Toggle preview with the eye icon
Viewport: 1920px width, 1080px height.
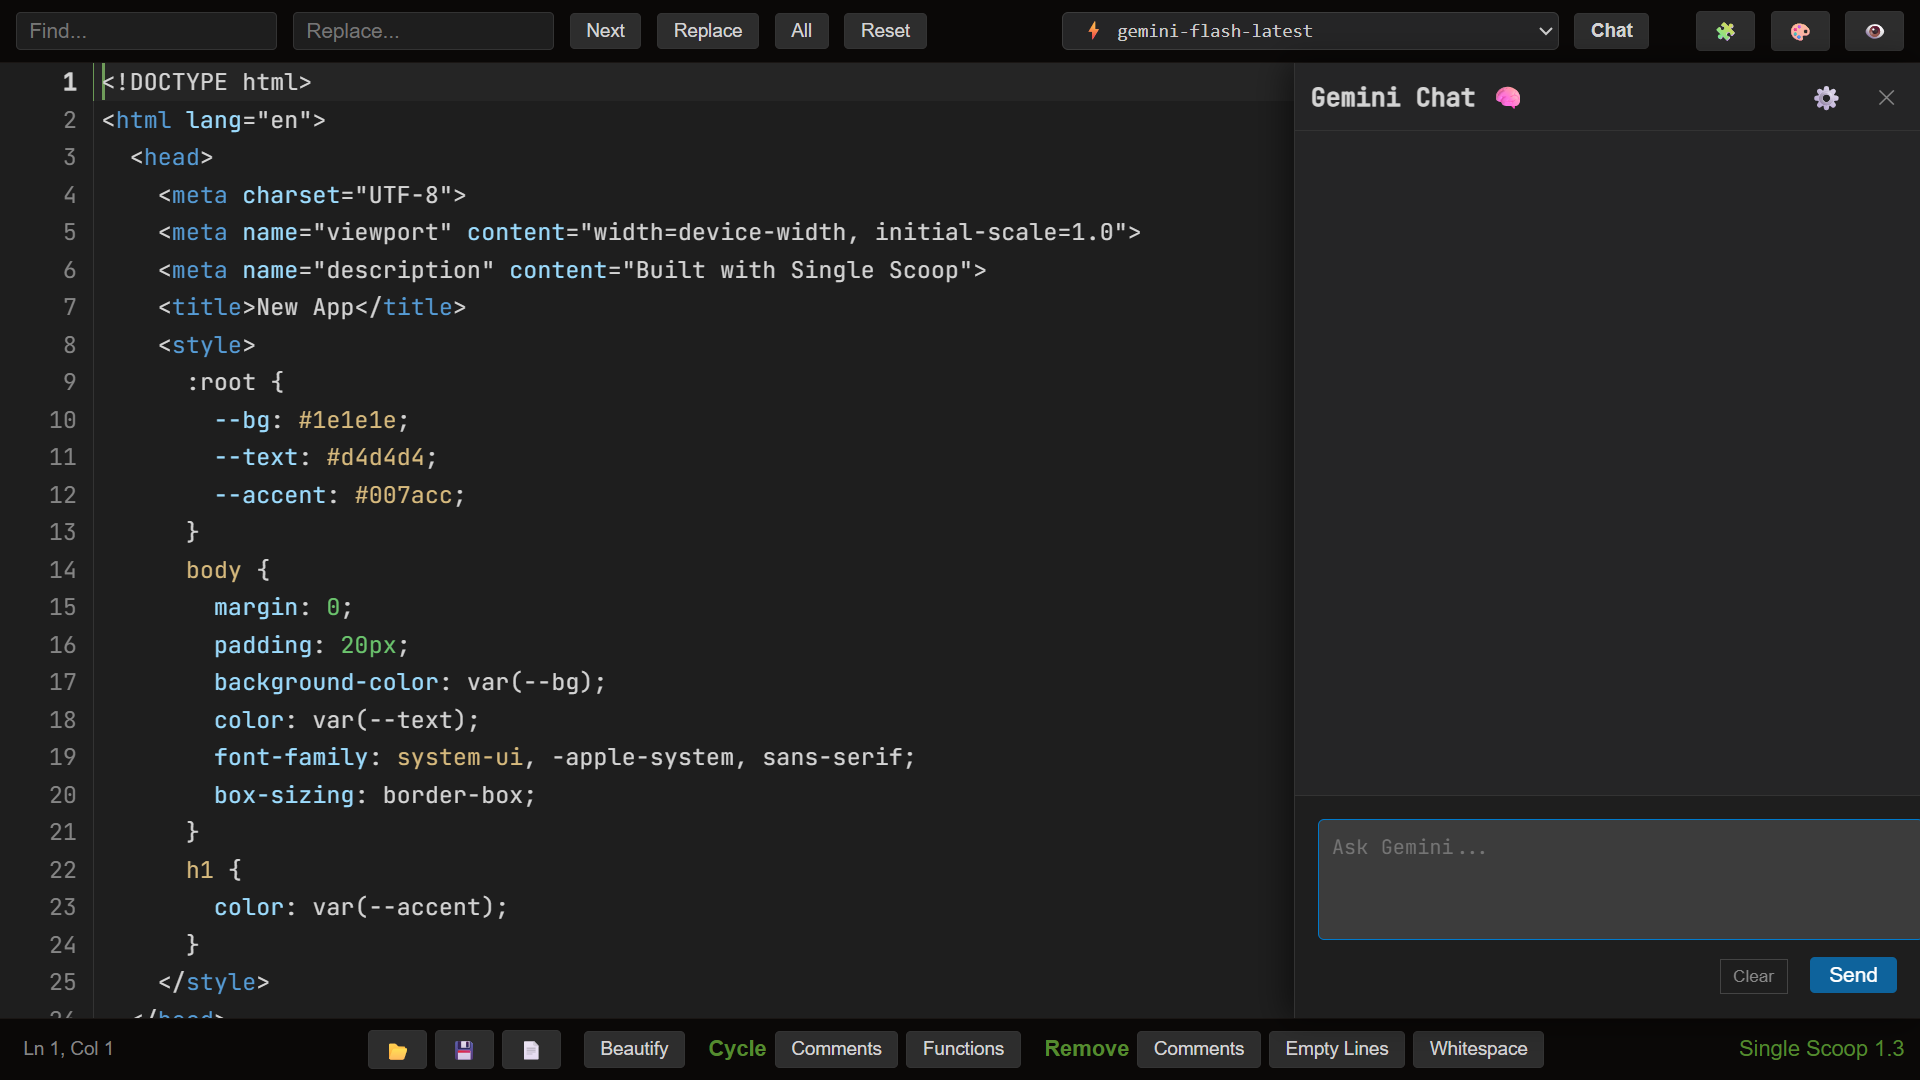click(x=1874, y=31)
